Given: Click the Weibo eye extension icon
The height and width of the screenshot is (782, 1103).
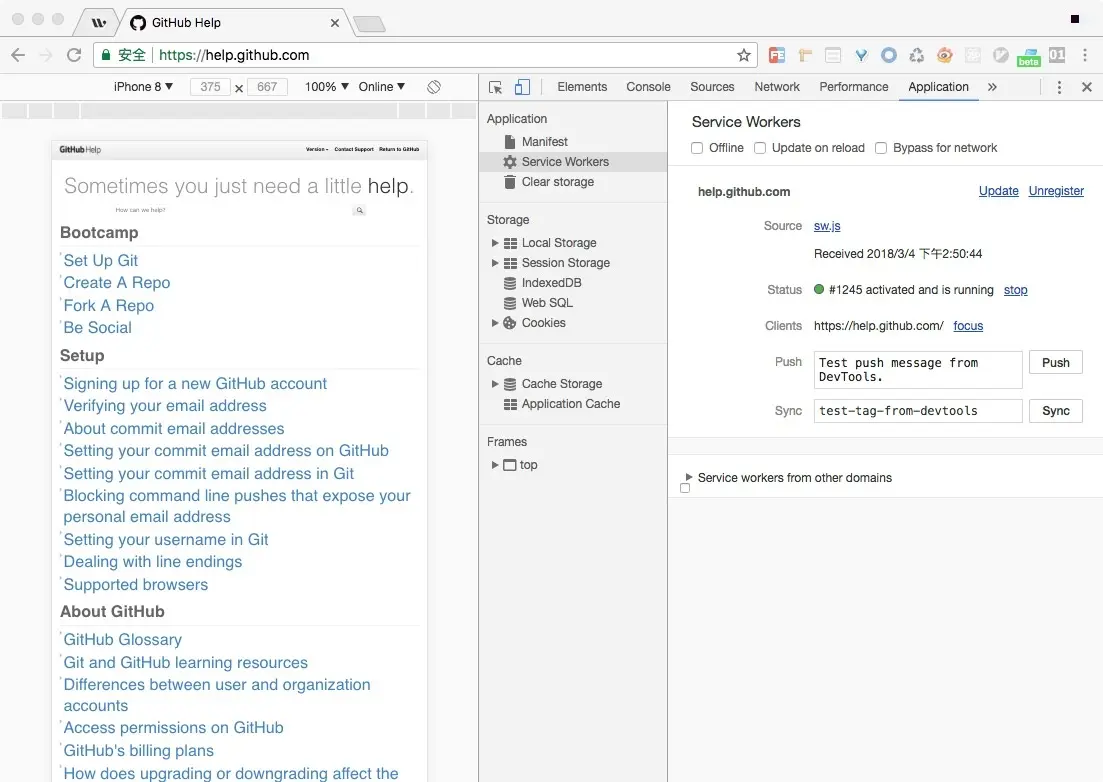Looking at the screenshot, I should (x=945, y=55).
